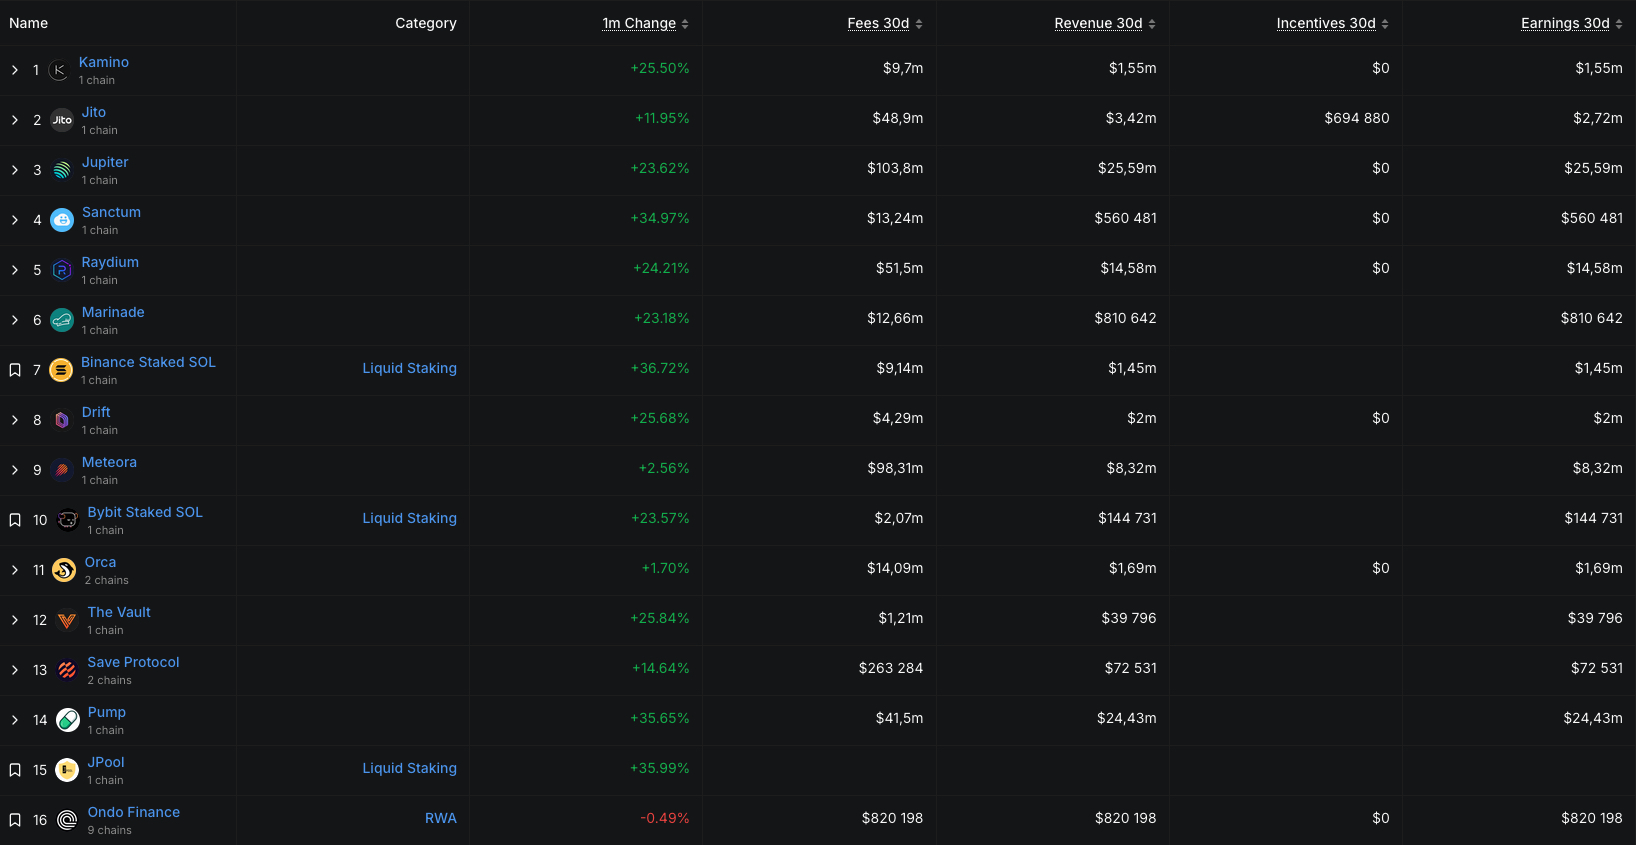Image resolution: width=1636 pixels, height=845 pixels.
Task: Expand the Pump row
Action: [15, 720]
